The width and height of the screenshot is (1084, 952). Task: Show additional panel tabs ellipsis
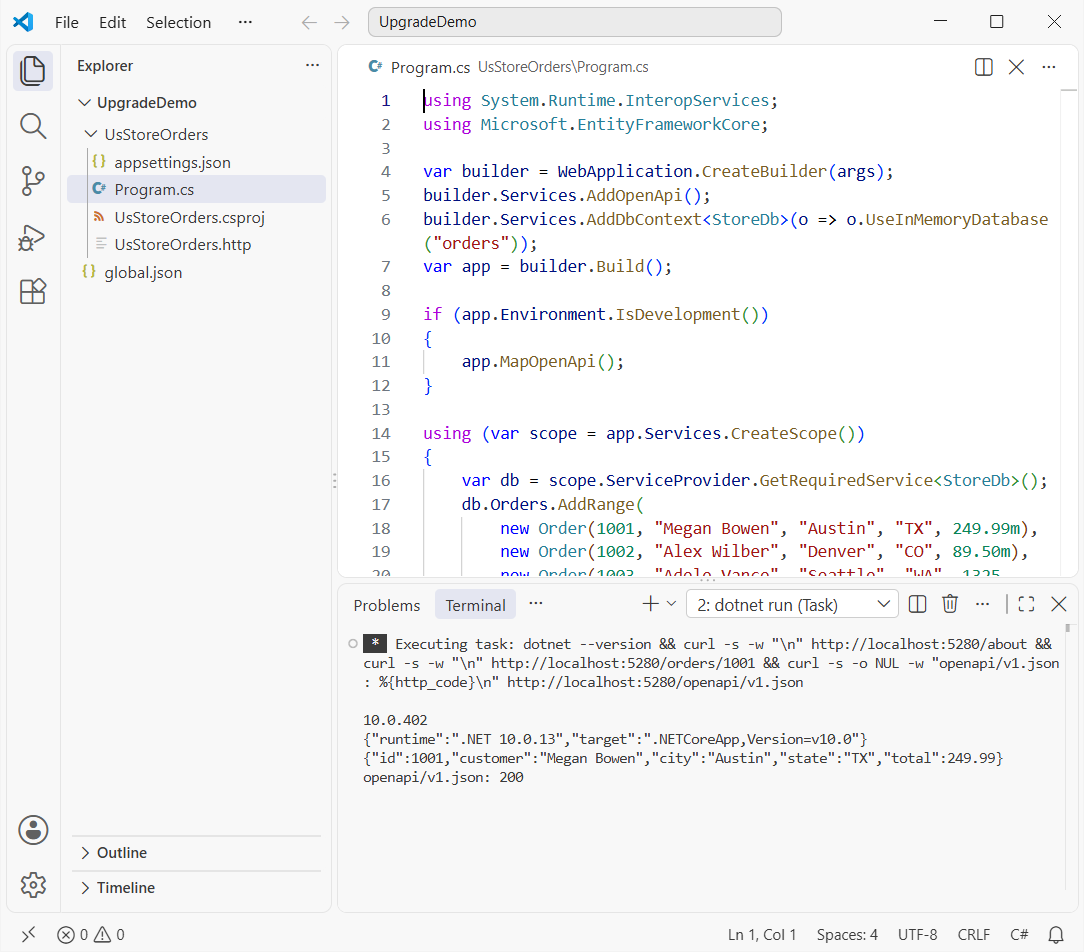(536, 604)
